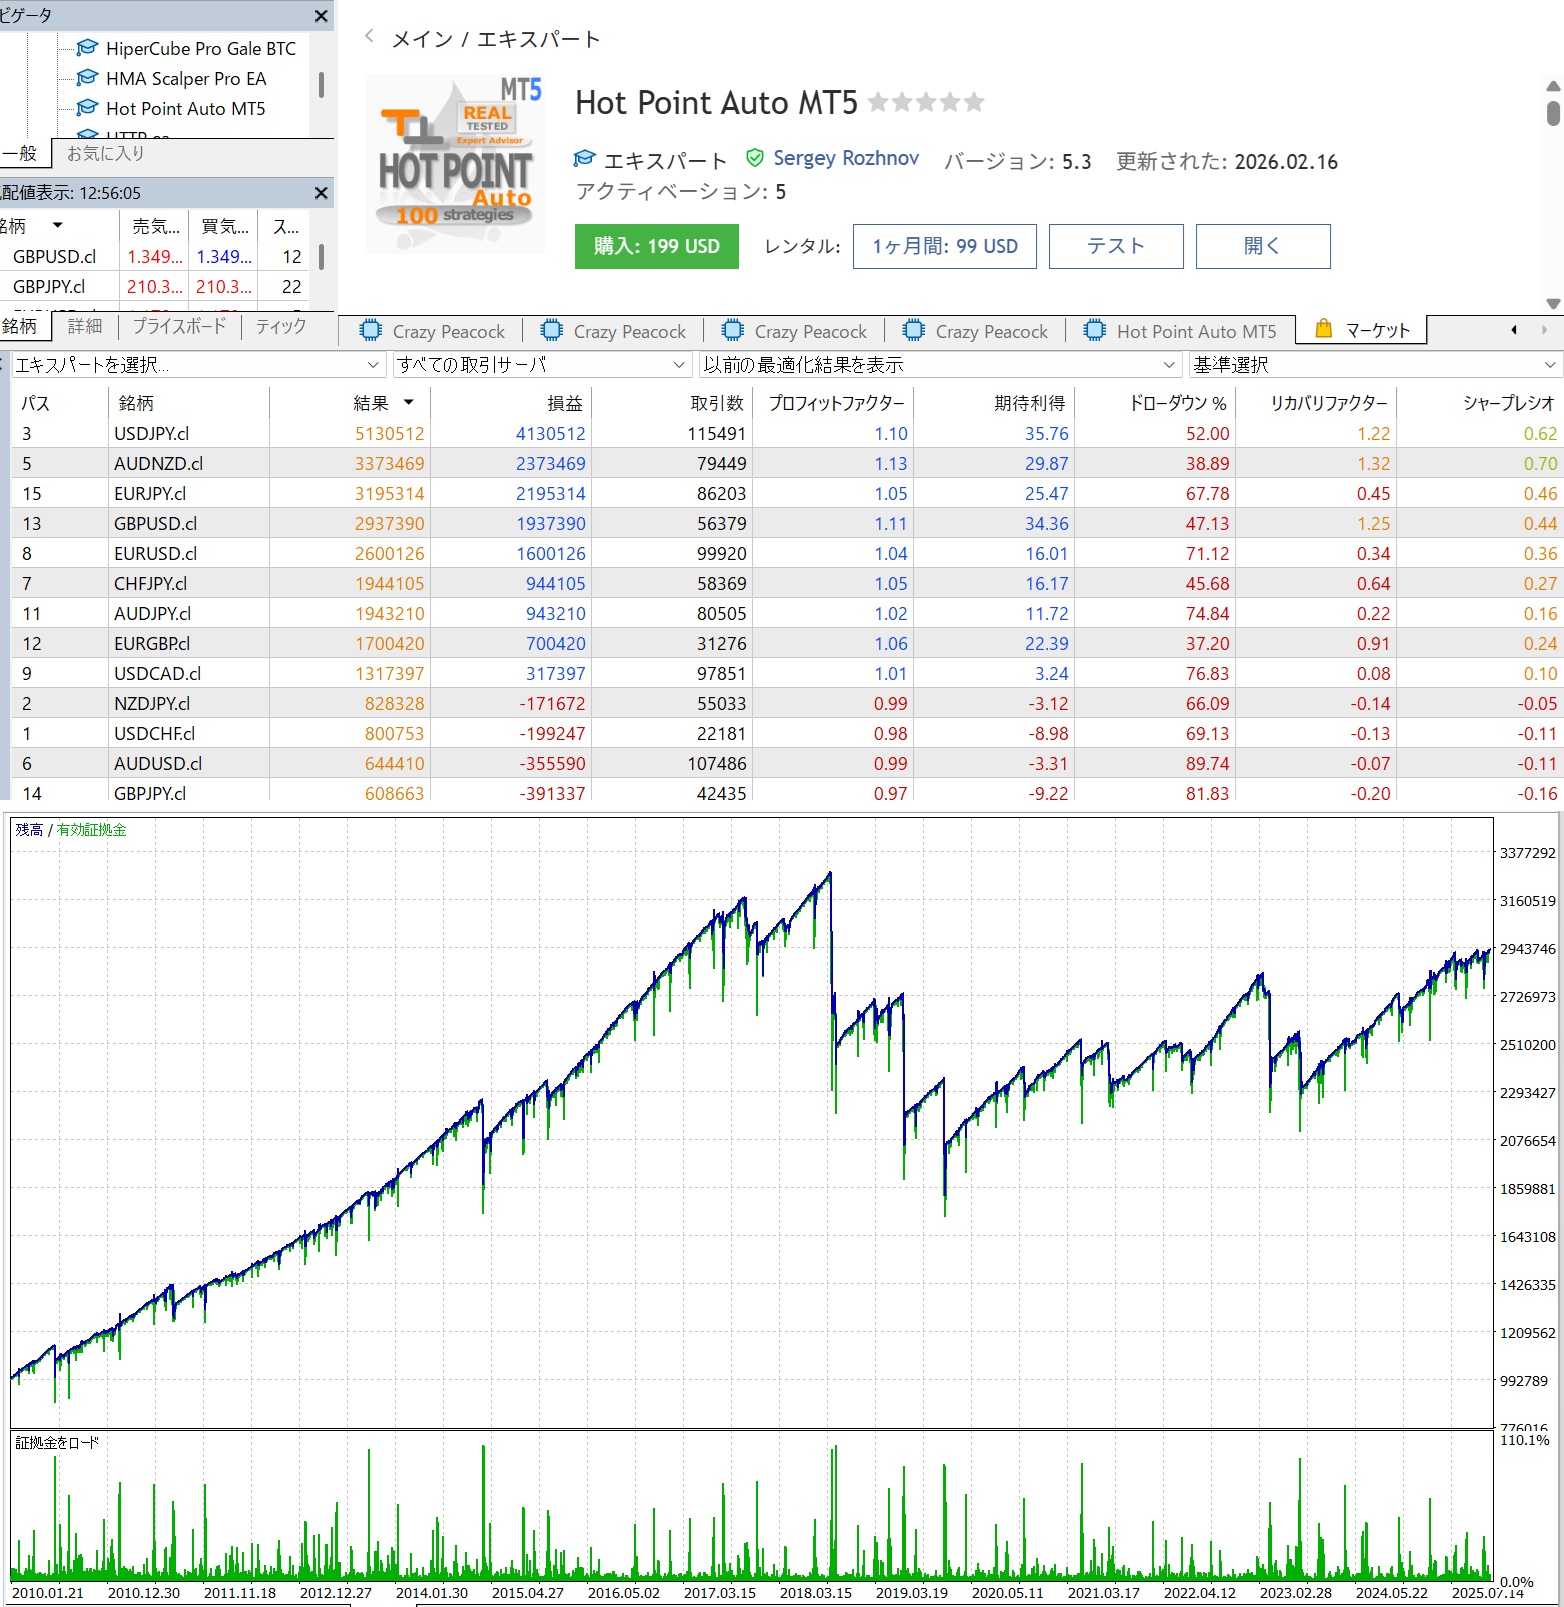Click drawdown value 76.83

[1208, 673]
